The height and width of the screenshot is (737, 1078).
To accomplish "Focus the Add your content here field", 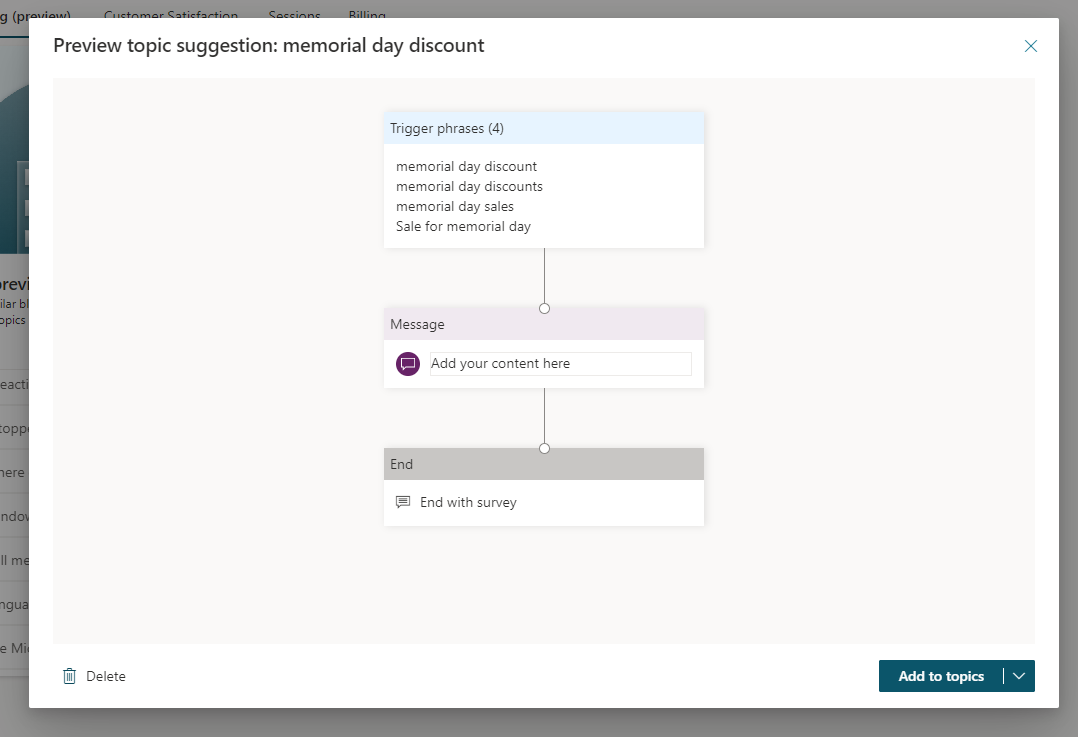I will [x=560, y=364].
